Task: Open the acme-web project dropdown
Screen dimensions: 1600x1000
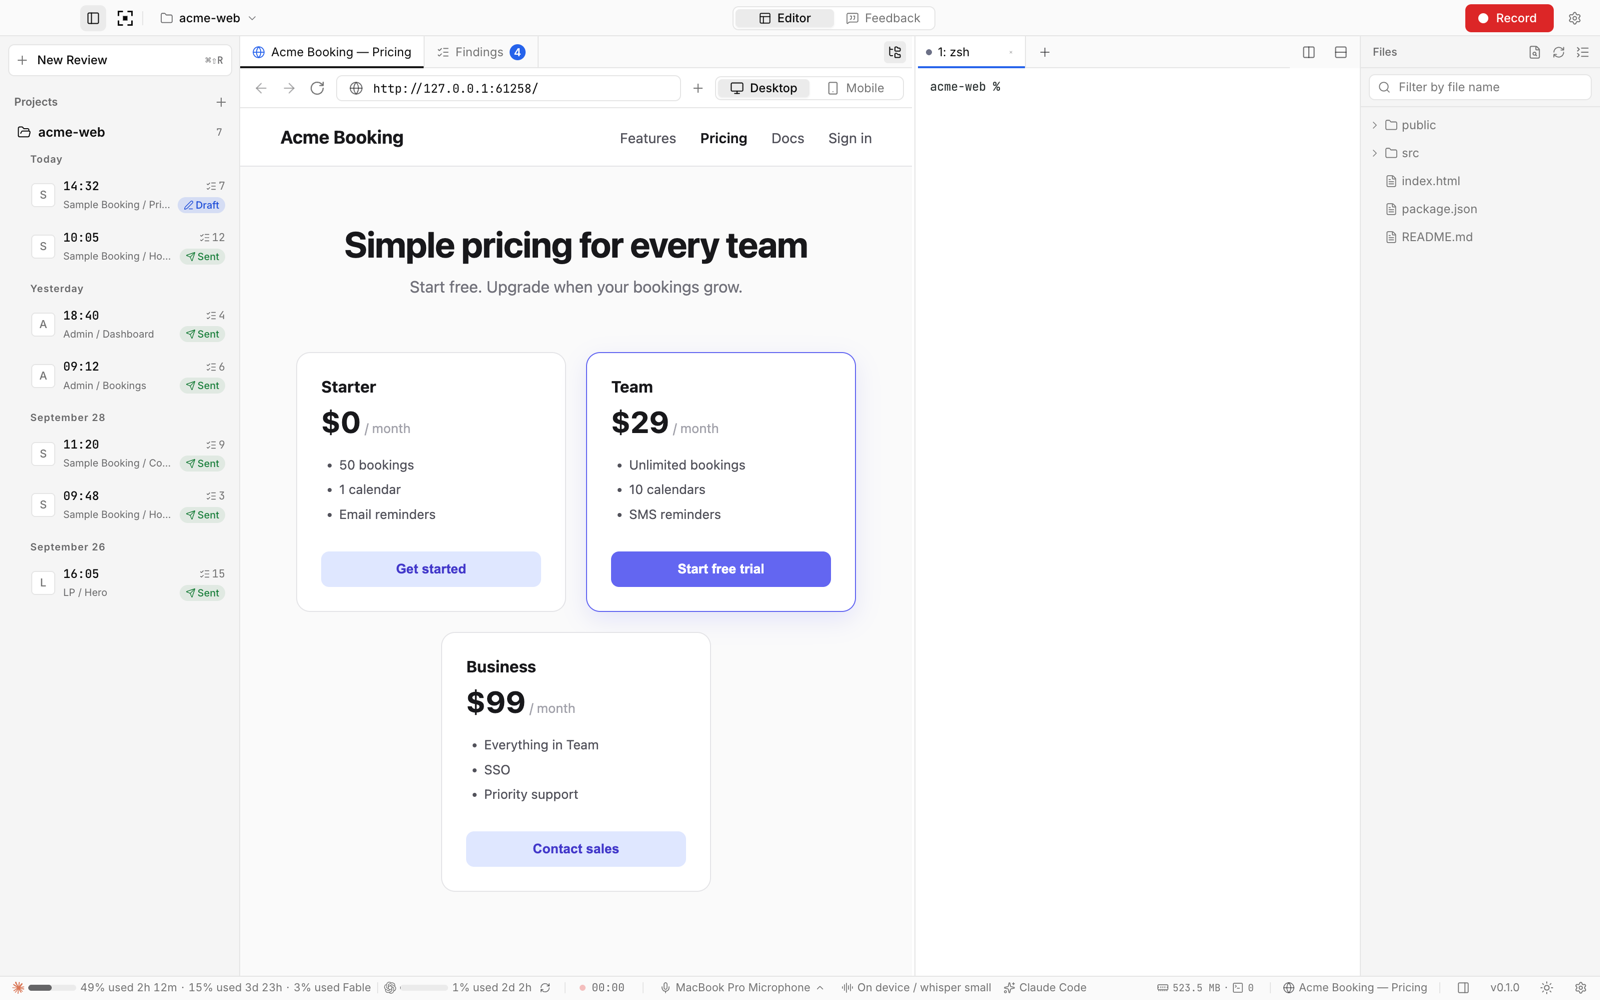Action: pyautogui.click(x=208, y=18)
